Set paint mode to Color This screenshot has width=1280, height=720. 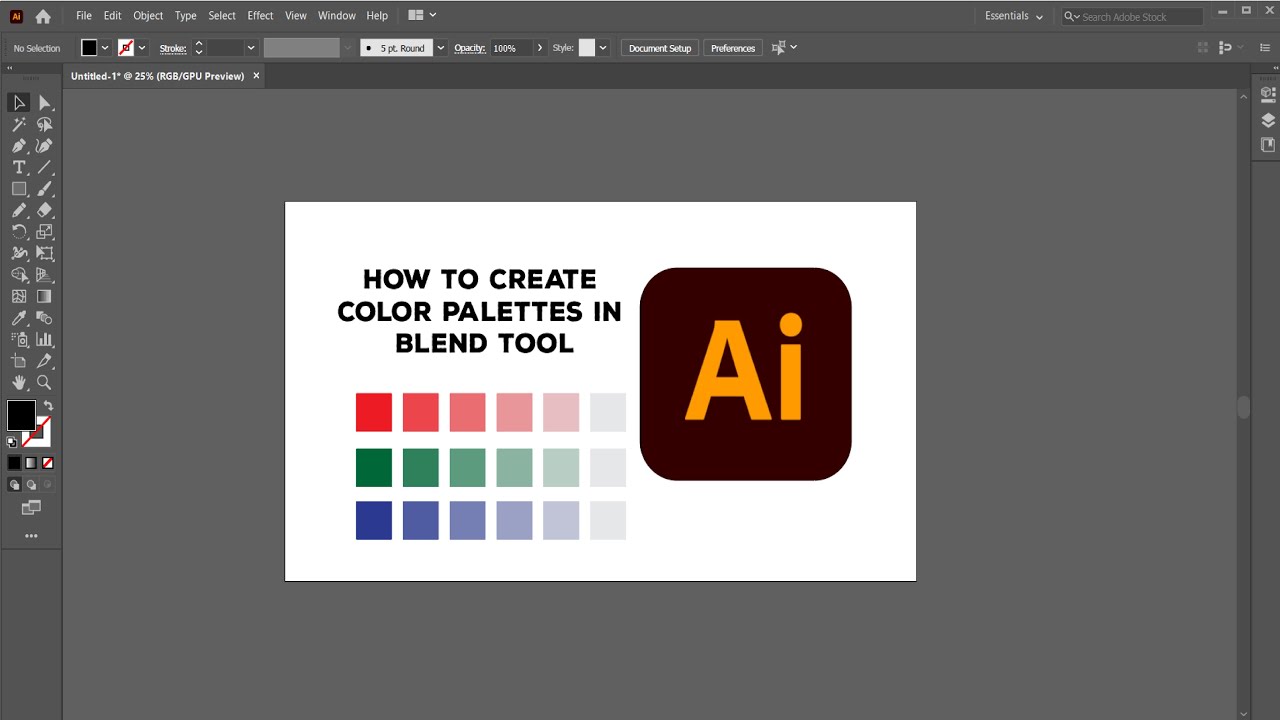tap(14, 463)
